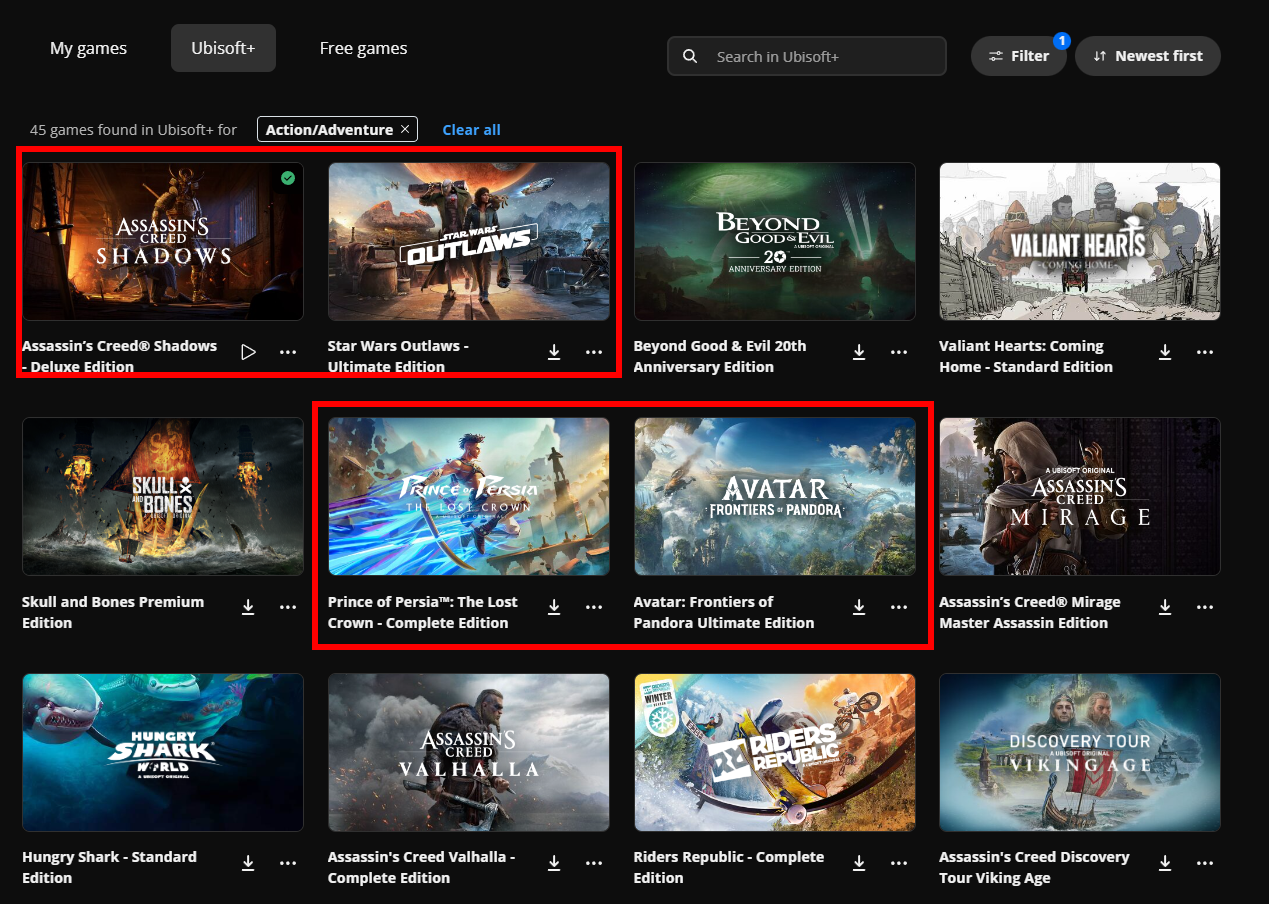The height and width of the screenshot is (904, 1269).
Task: Open more options for Assassin's Creed Shadows
Action: [x=288, y=352]
